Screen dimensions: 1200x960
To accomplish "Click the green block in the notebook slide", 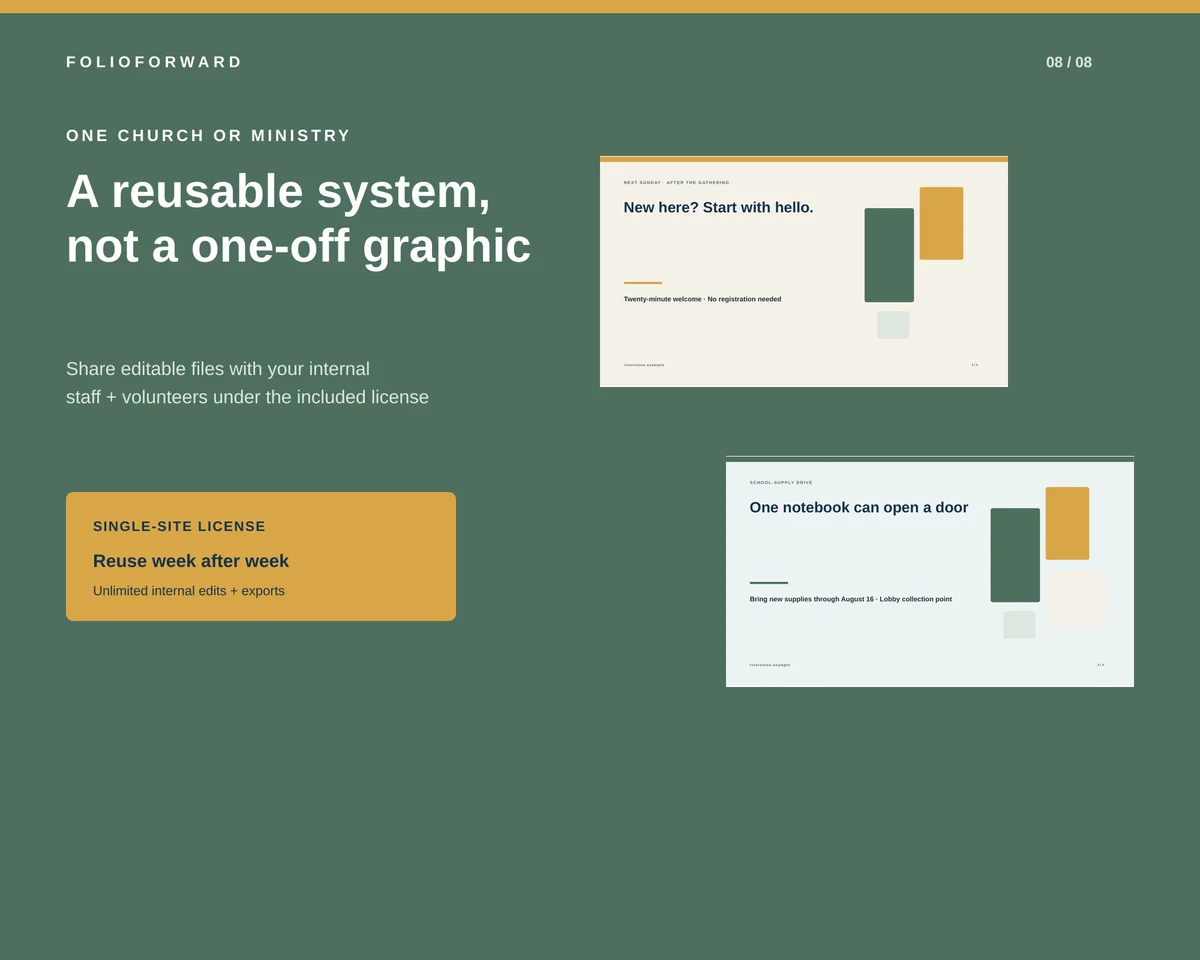I will (1015, 555).
